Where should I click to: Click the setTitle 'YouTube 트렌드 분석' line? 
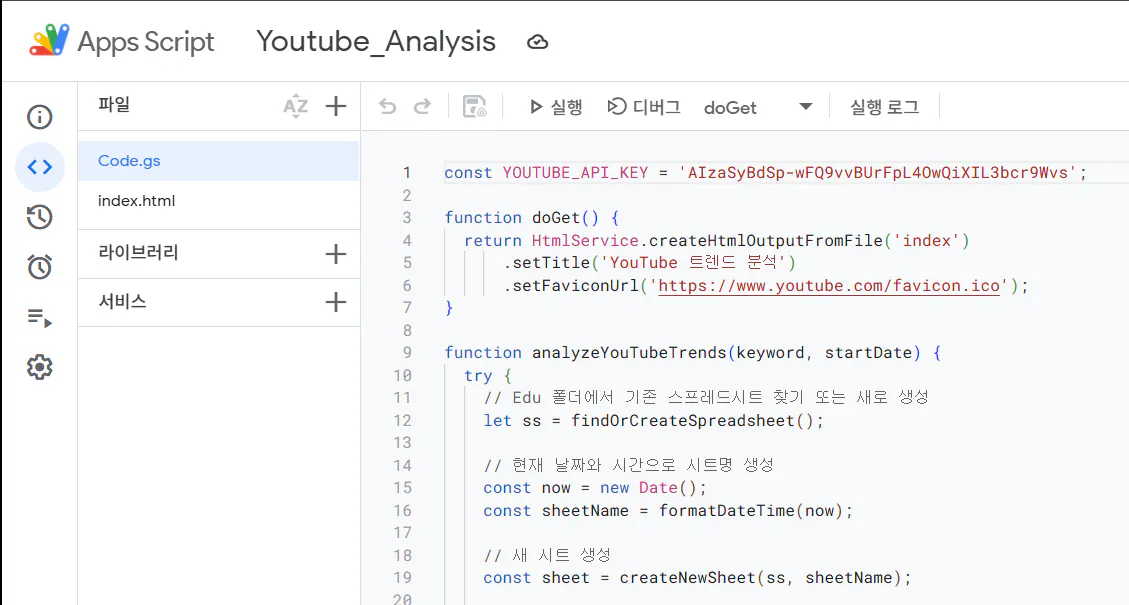click(x=649, y=263)
